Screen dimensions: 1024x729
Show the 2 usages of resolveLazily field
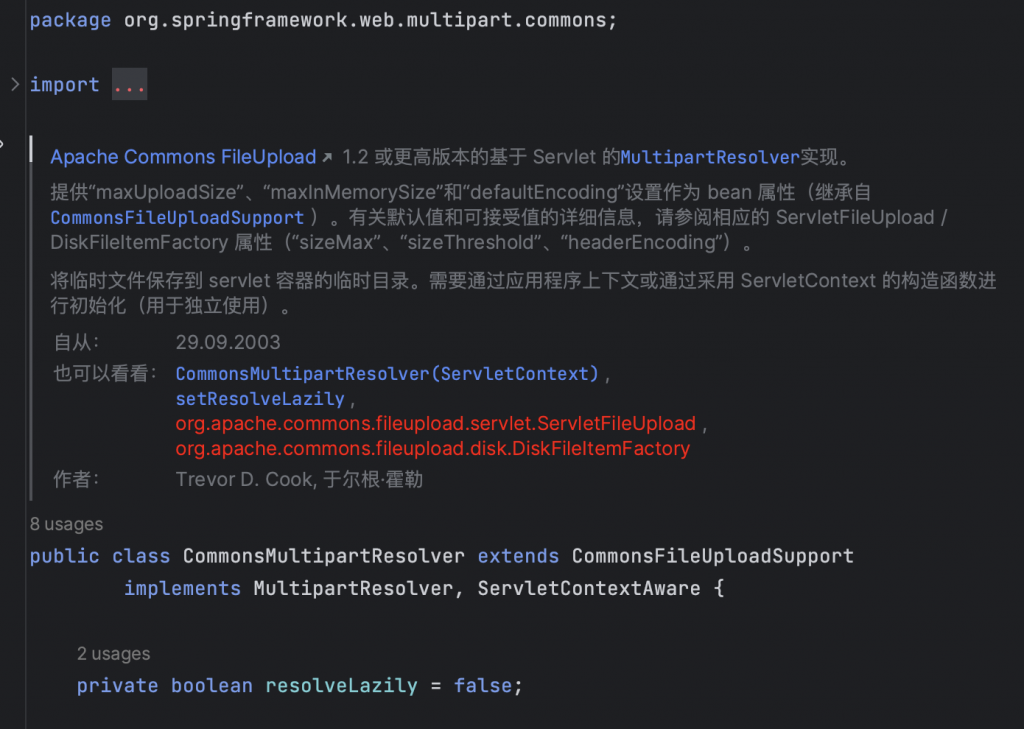pyautogui.click(x=113, y=654)
